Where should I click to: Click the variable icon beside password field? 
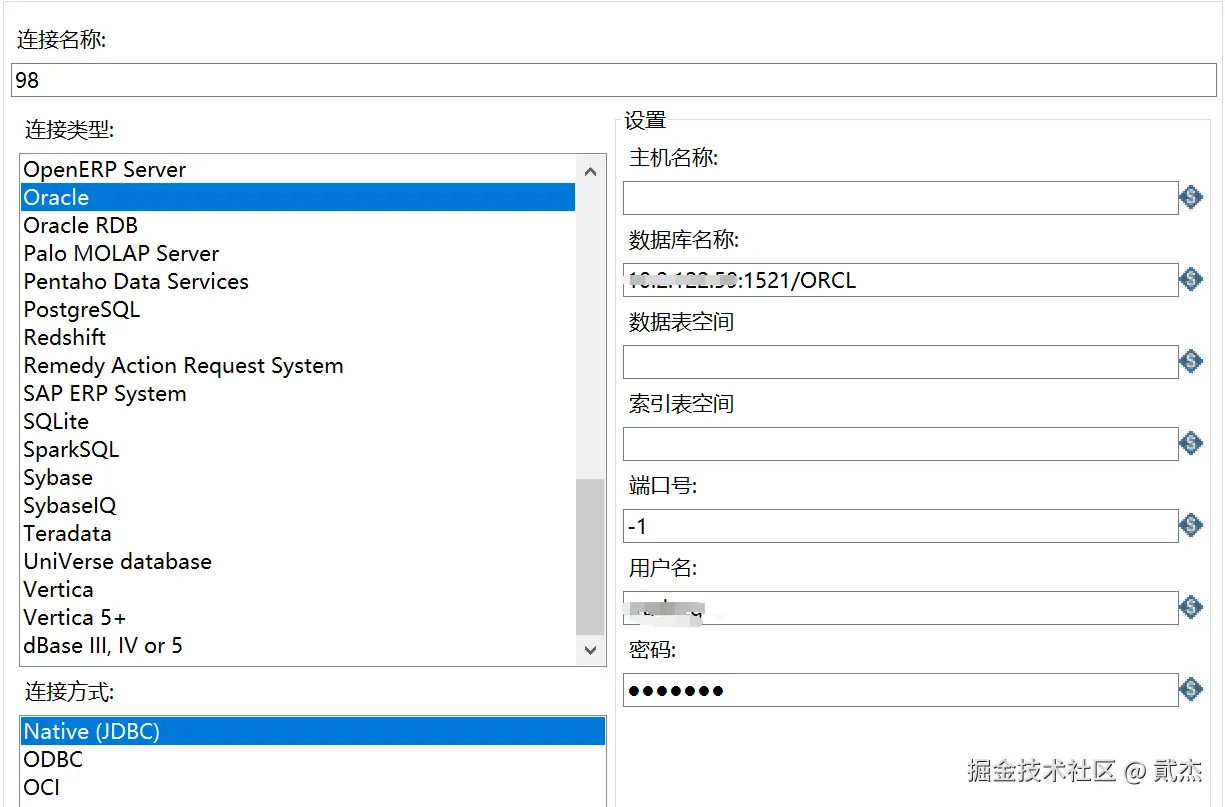click(1191, 689)
